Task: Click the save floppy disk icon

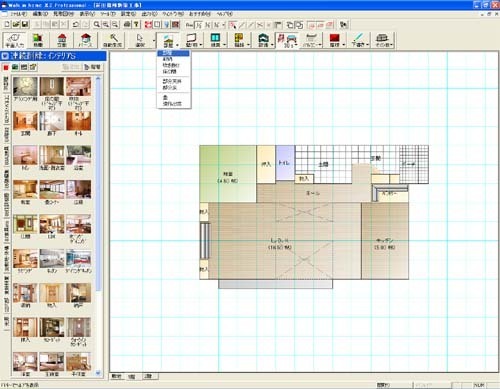Action: pos(25,25)
